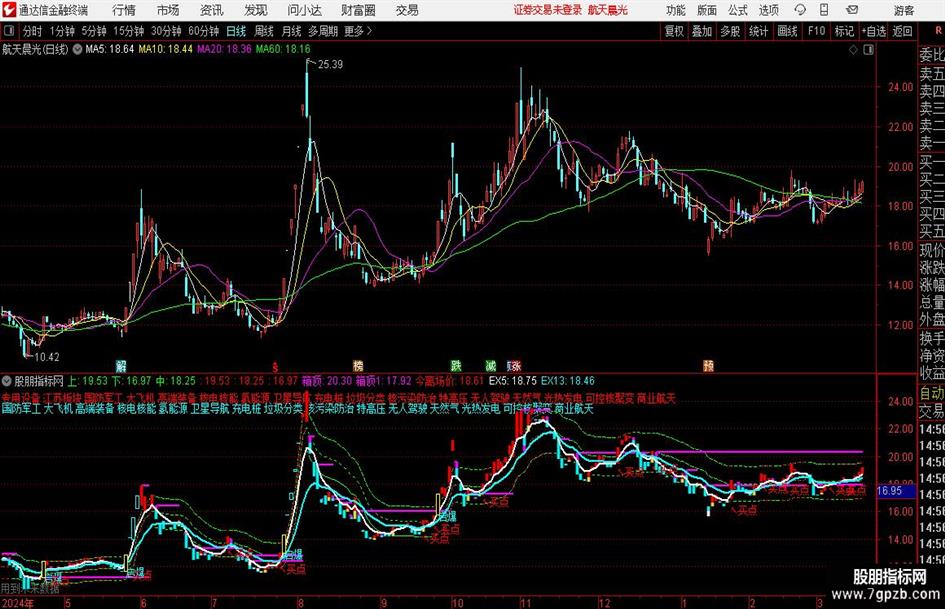Open the 问小达 menu
The image size is (945, 609).
(304, 10)
